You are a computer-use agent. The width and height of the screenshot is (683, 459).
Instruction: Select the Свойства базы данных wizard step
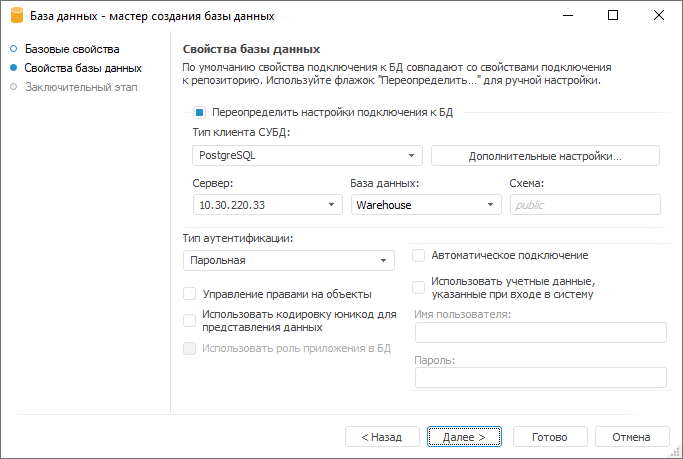(82, 68)
